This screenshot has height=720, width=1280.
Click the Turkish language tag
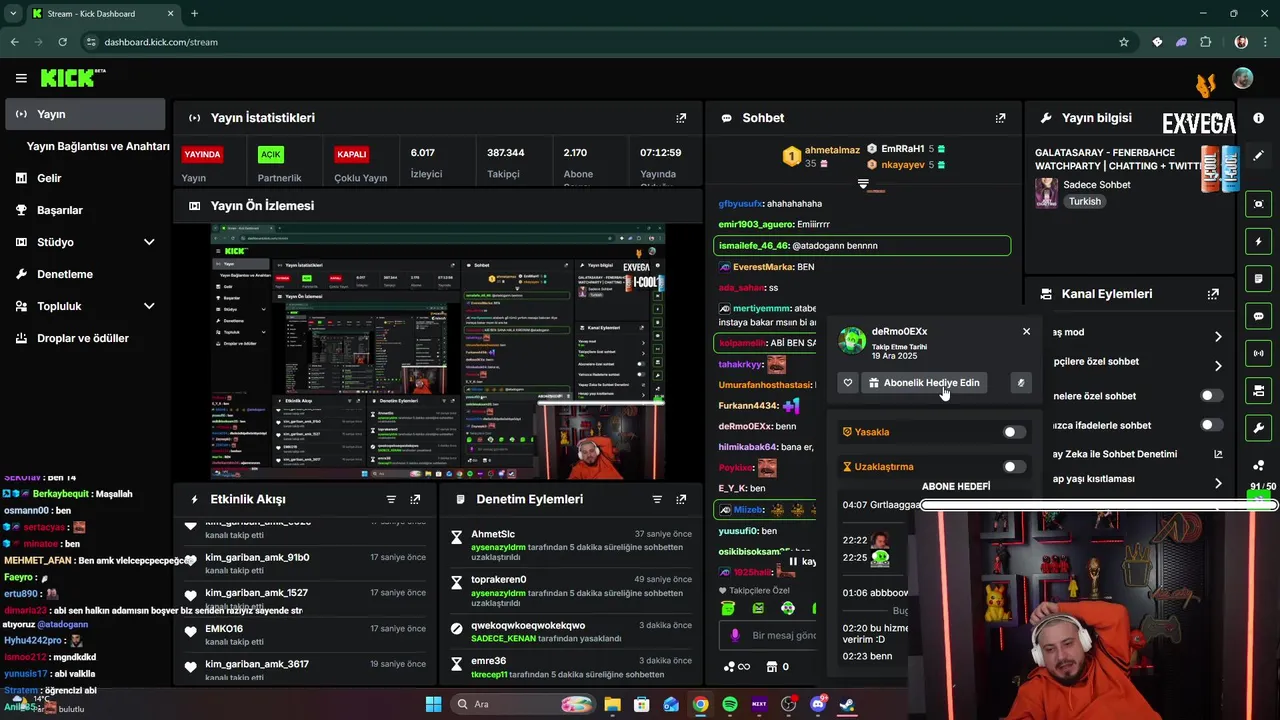tap(1084, 201)
